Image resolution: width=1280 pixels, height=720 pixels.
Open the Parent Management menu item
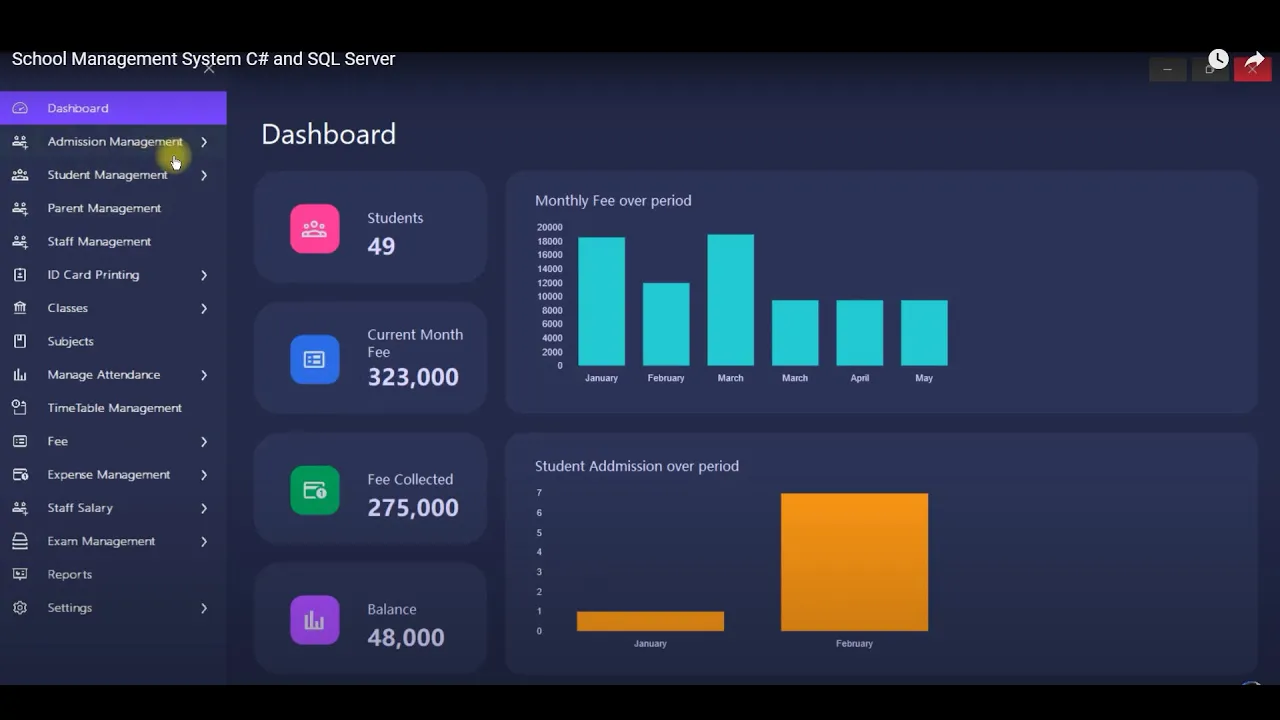(113, 208)
